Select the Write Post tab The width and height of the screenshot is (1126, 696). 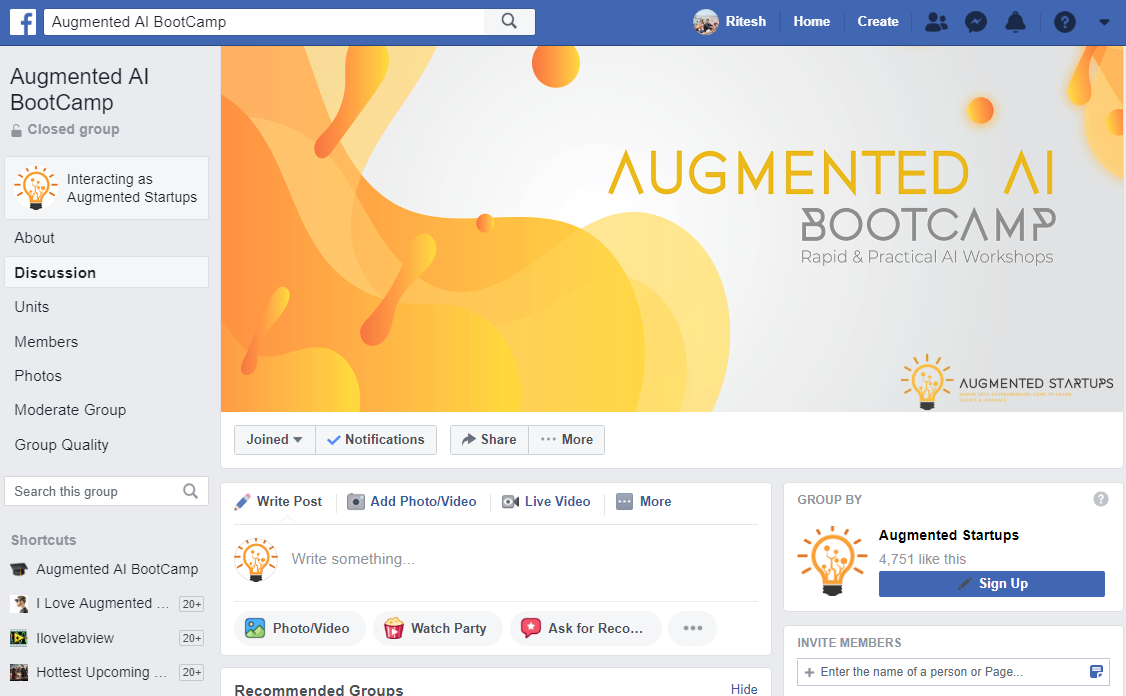coord(279,501)
